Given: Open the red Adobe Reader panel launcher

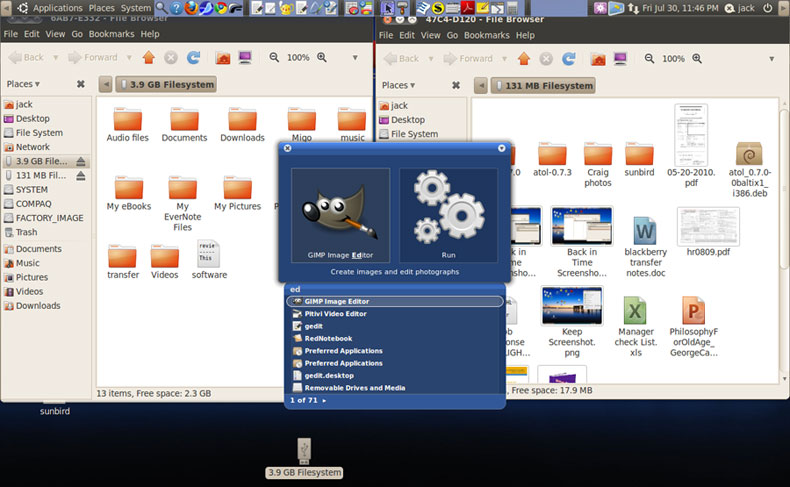Looking at the screenshot, I should 468,8.
